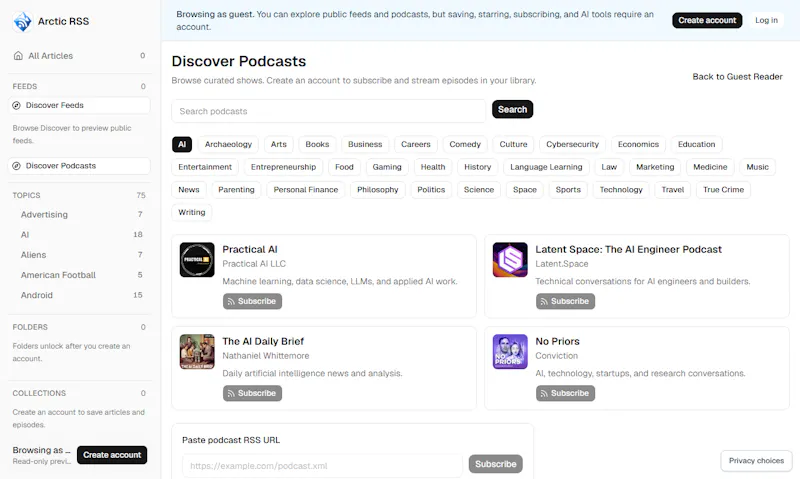Select the Technology category

click(x=621, y=190)
